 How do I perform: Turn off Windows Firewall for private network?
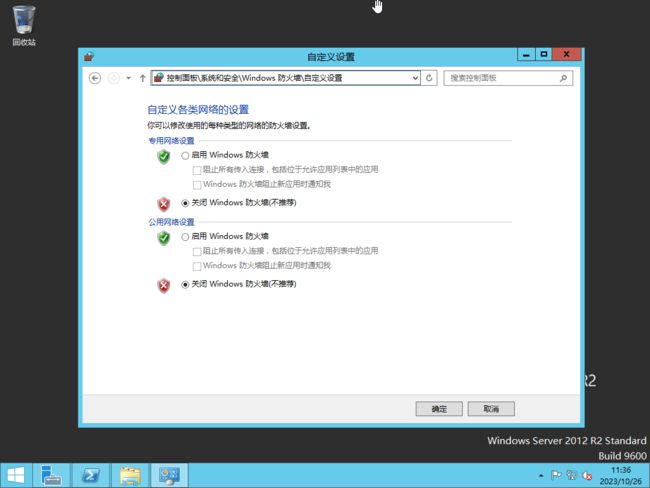[185, 203]
